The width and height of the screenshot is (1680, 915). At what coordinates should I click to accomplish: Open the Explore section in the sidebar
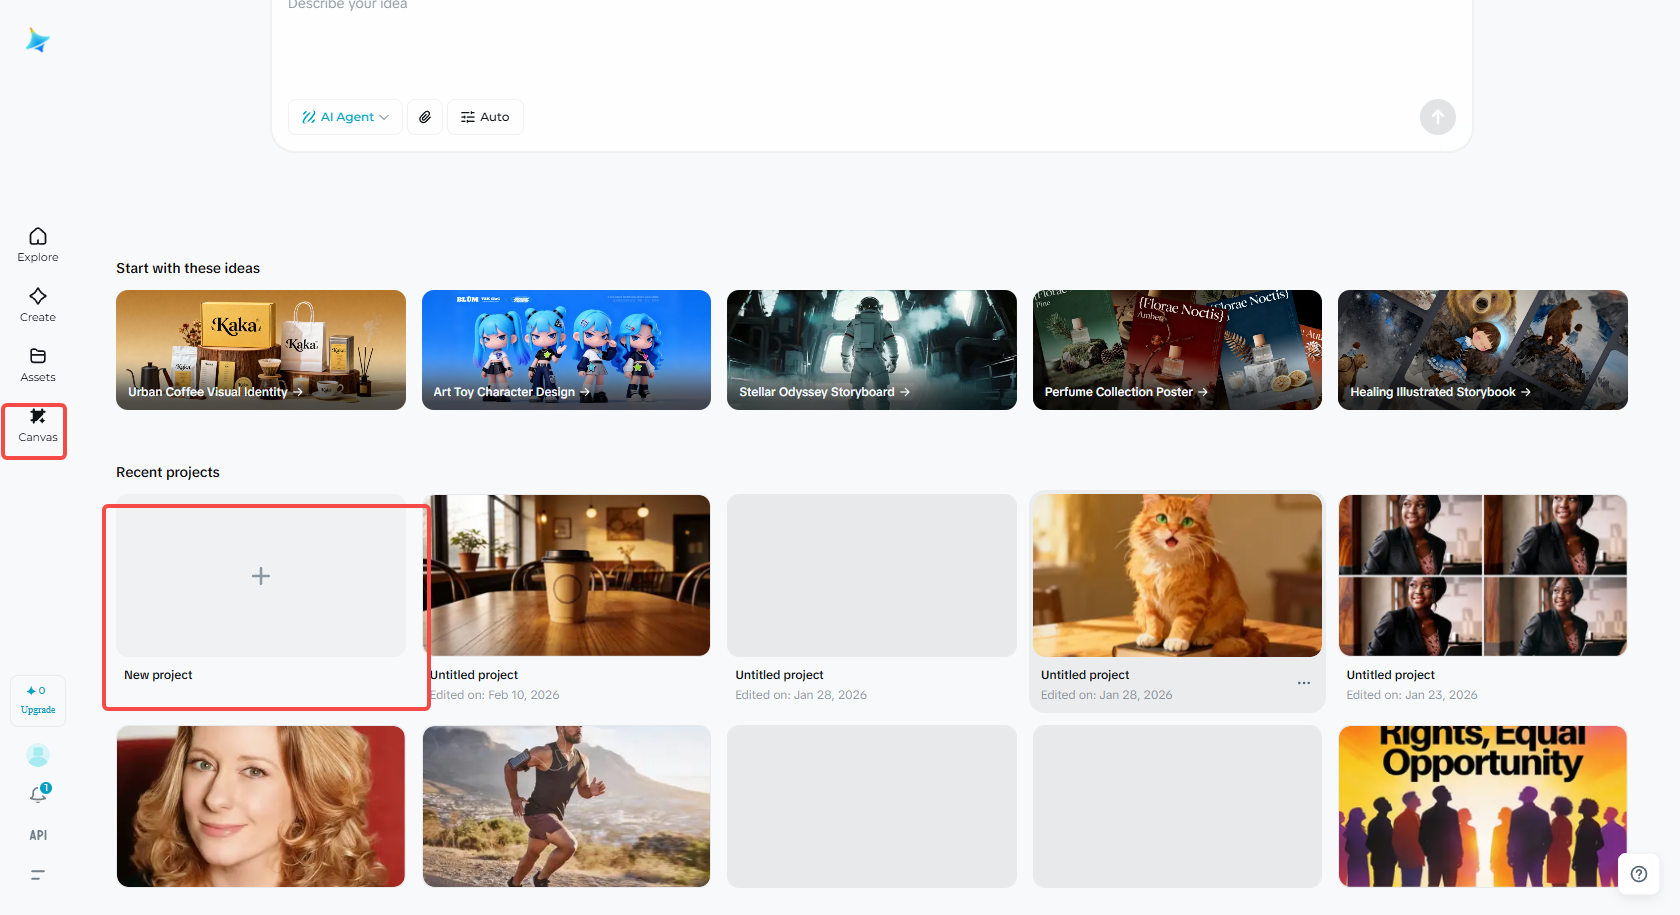(37, 244)
